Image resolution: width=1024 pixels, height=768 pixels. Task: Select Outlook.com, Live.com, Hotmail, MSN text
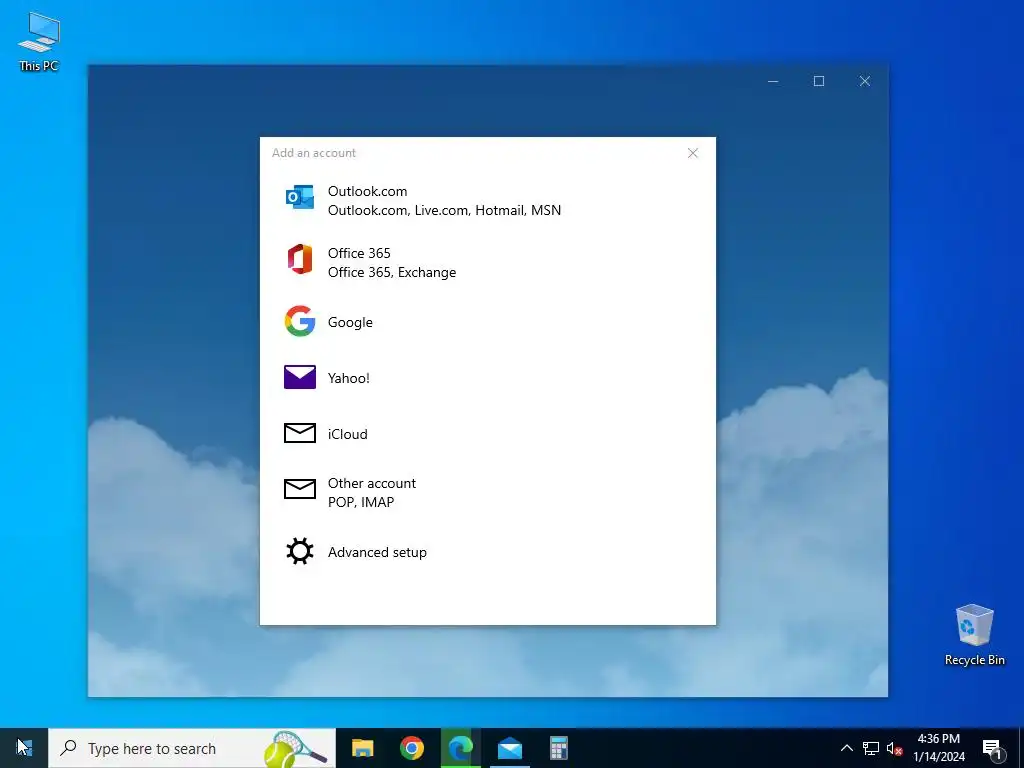click(444, 210)
